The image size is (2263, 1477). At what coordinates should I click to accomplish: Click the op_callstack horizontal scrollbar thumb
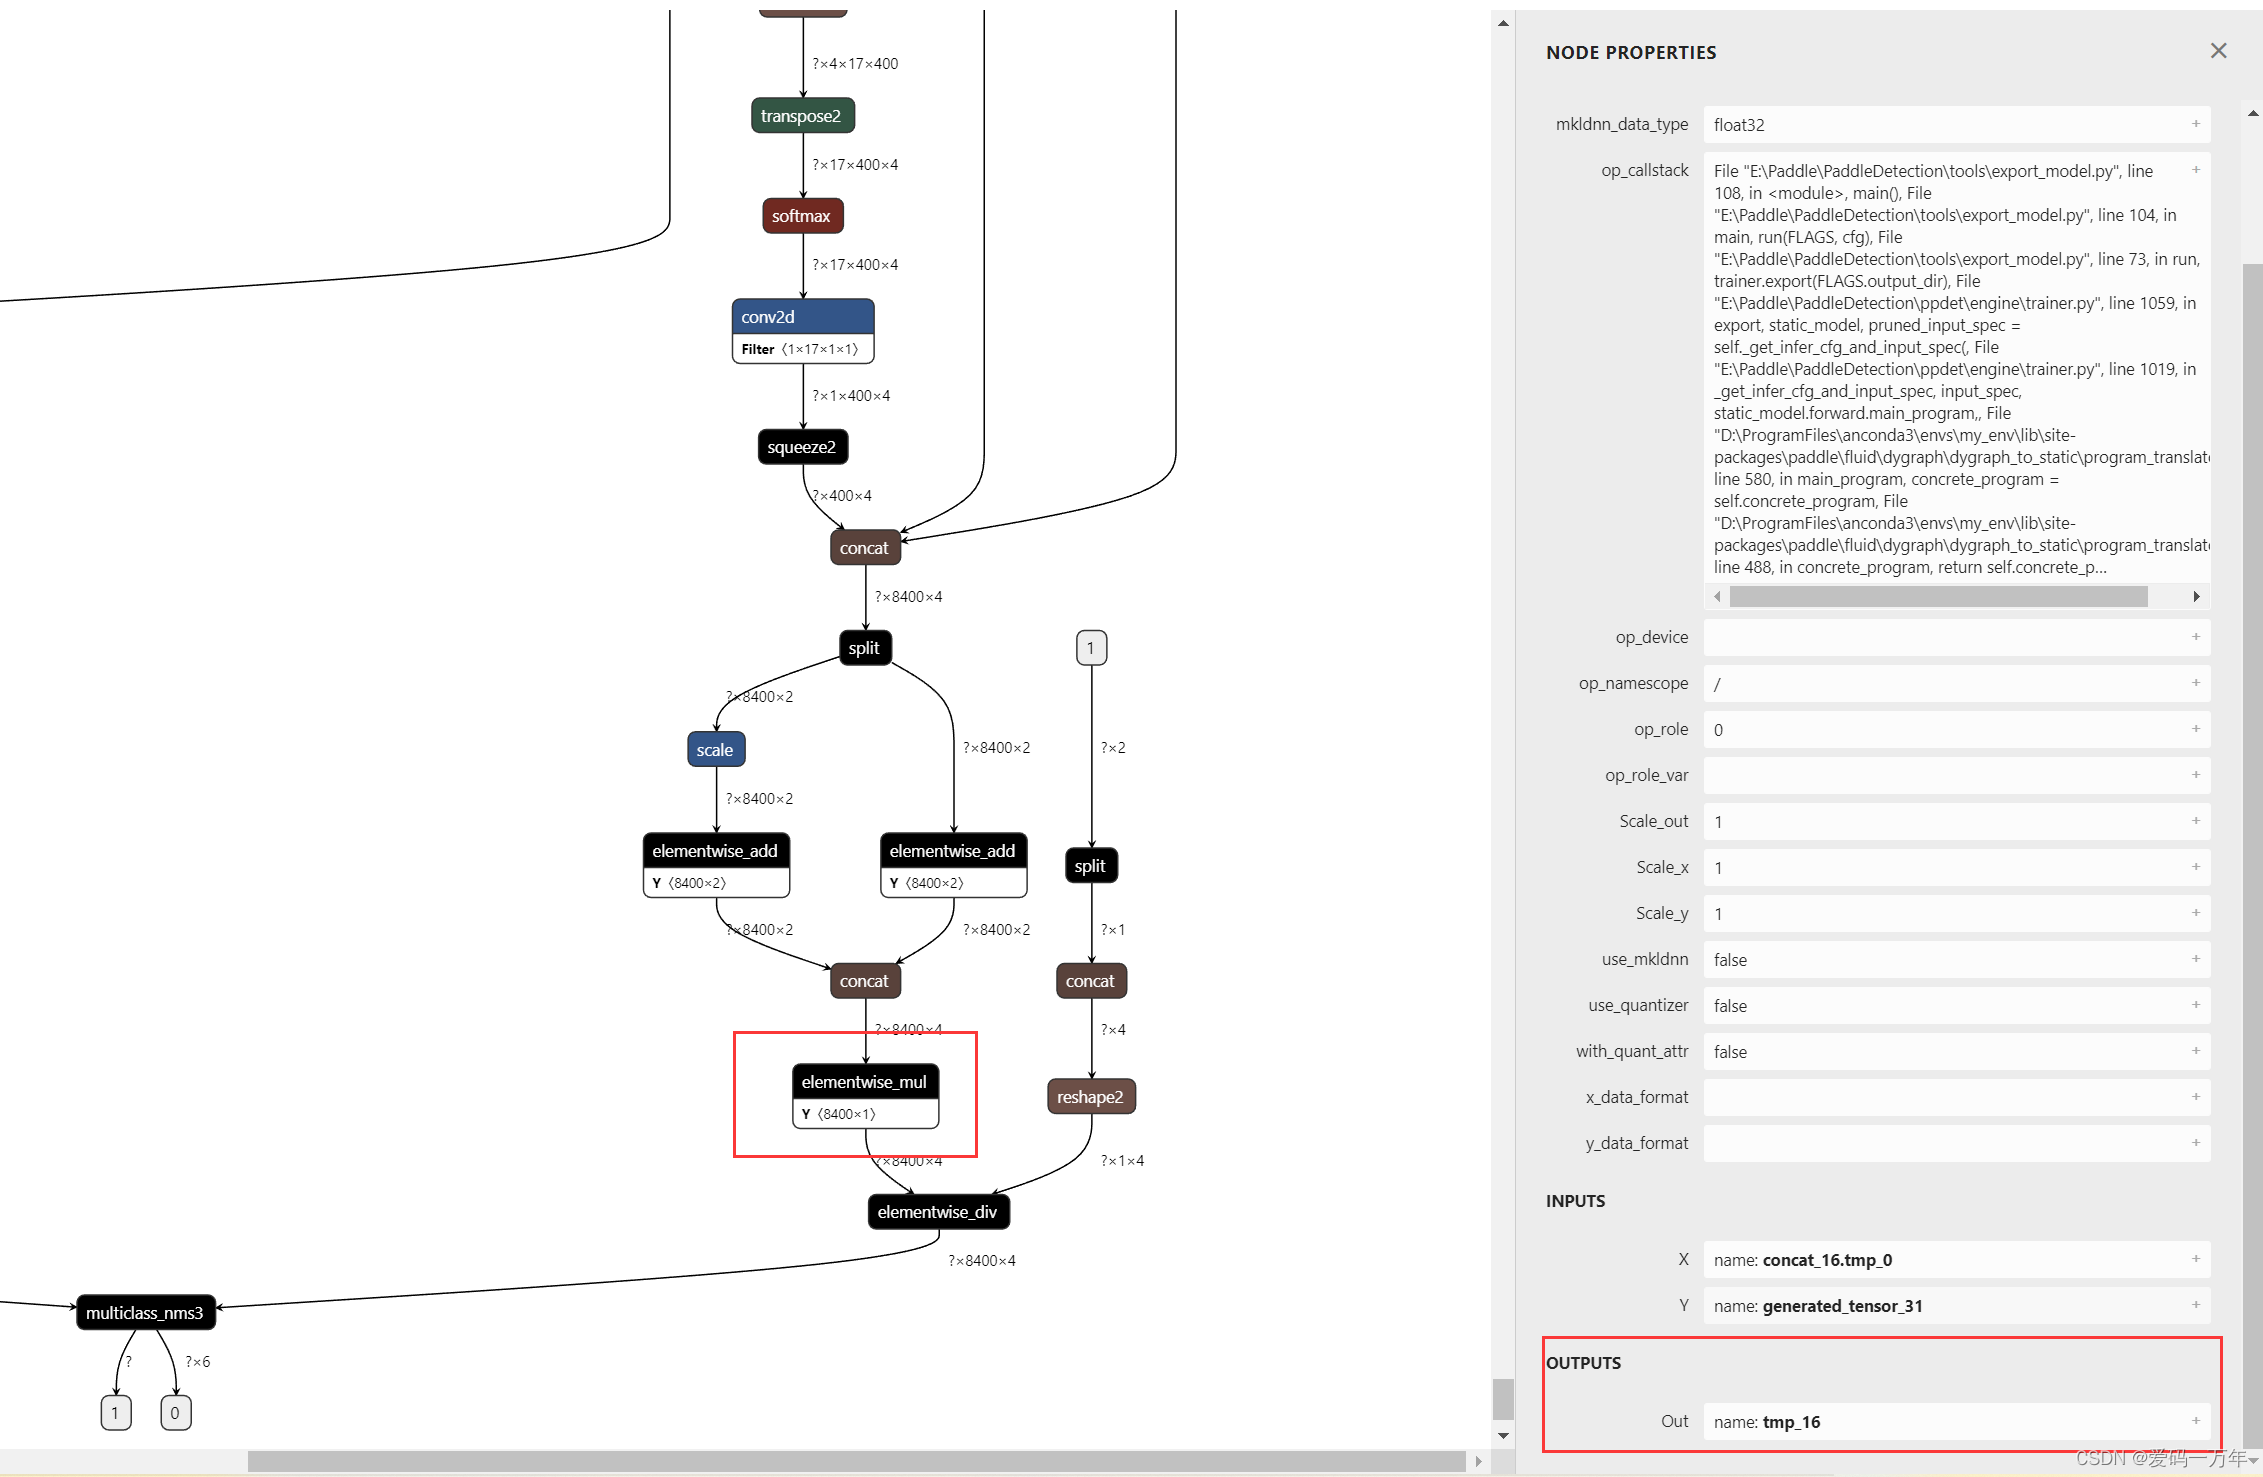[1938, 597]
